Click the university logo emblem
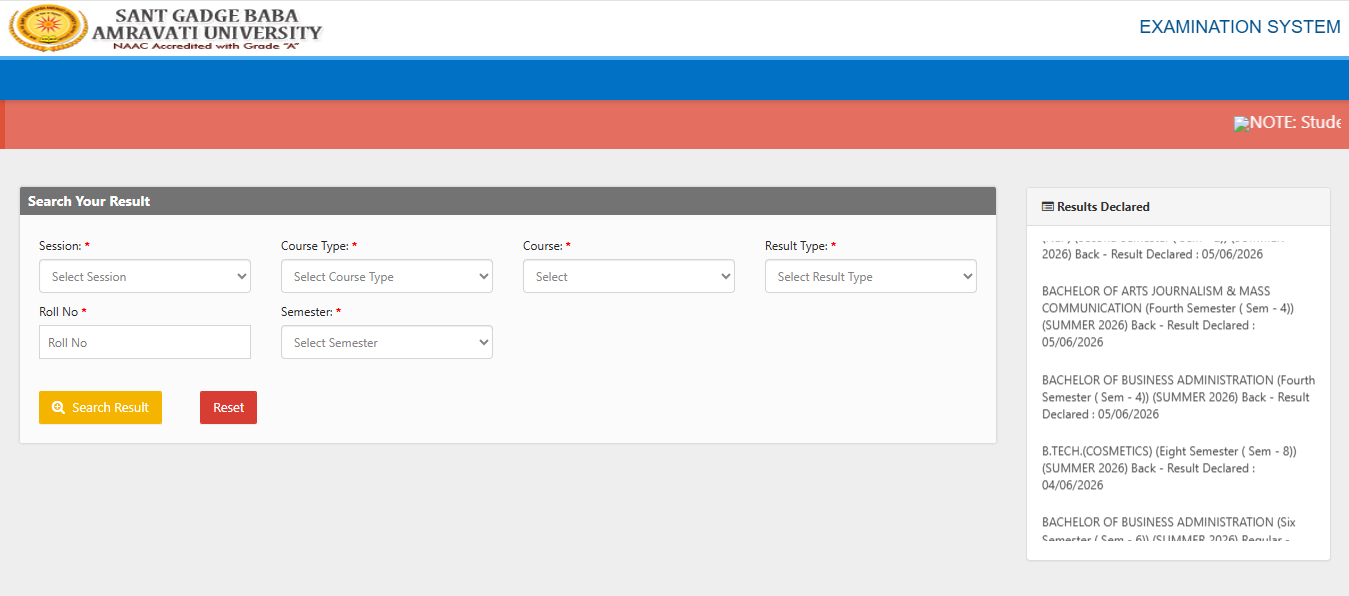1349x596 pixels. click(x=48, y=28)
